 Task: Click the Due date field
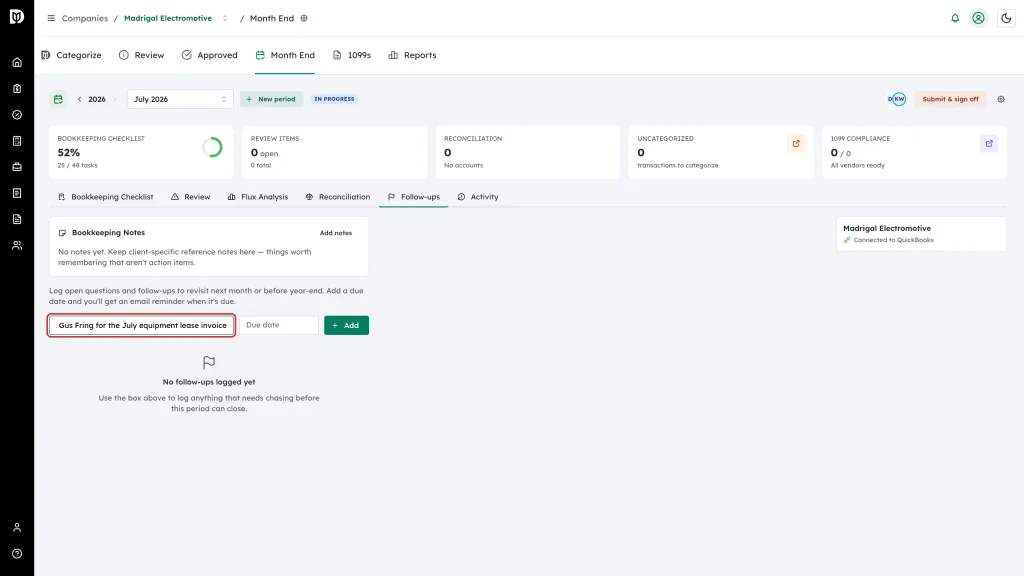click(279, 325)
